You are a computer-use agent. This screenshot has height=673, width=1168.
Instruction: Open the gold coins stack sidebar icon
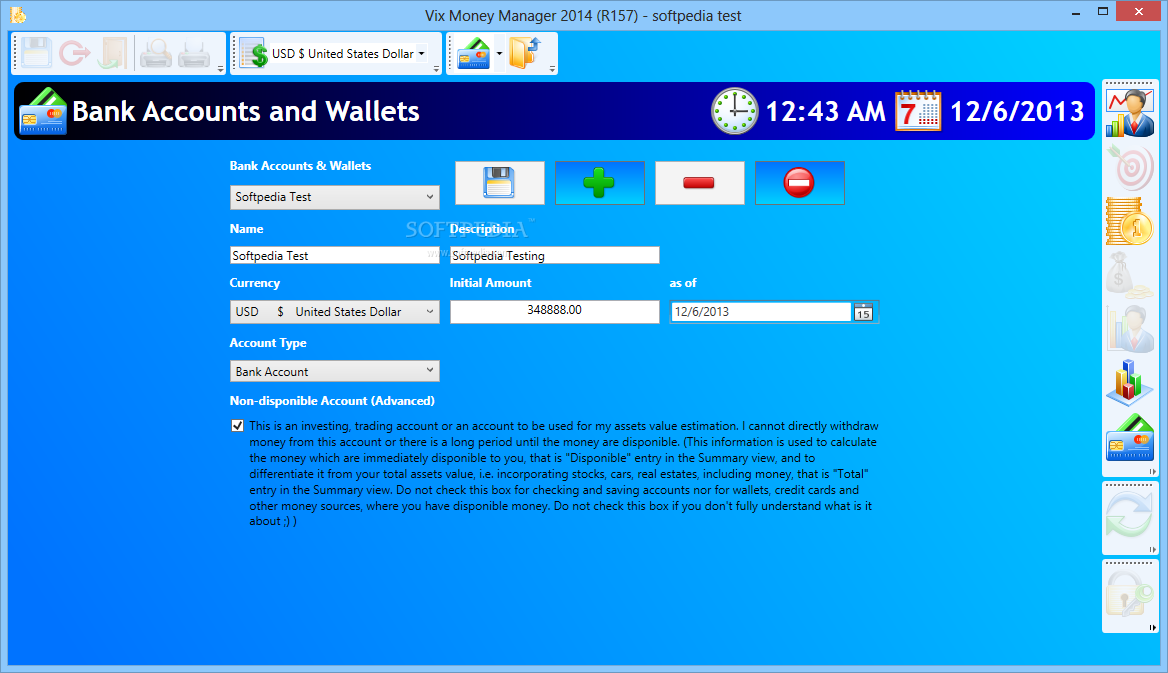[1130, 221]
